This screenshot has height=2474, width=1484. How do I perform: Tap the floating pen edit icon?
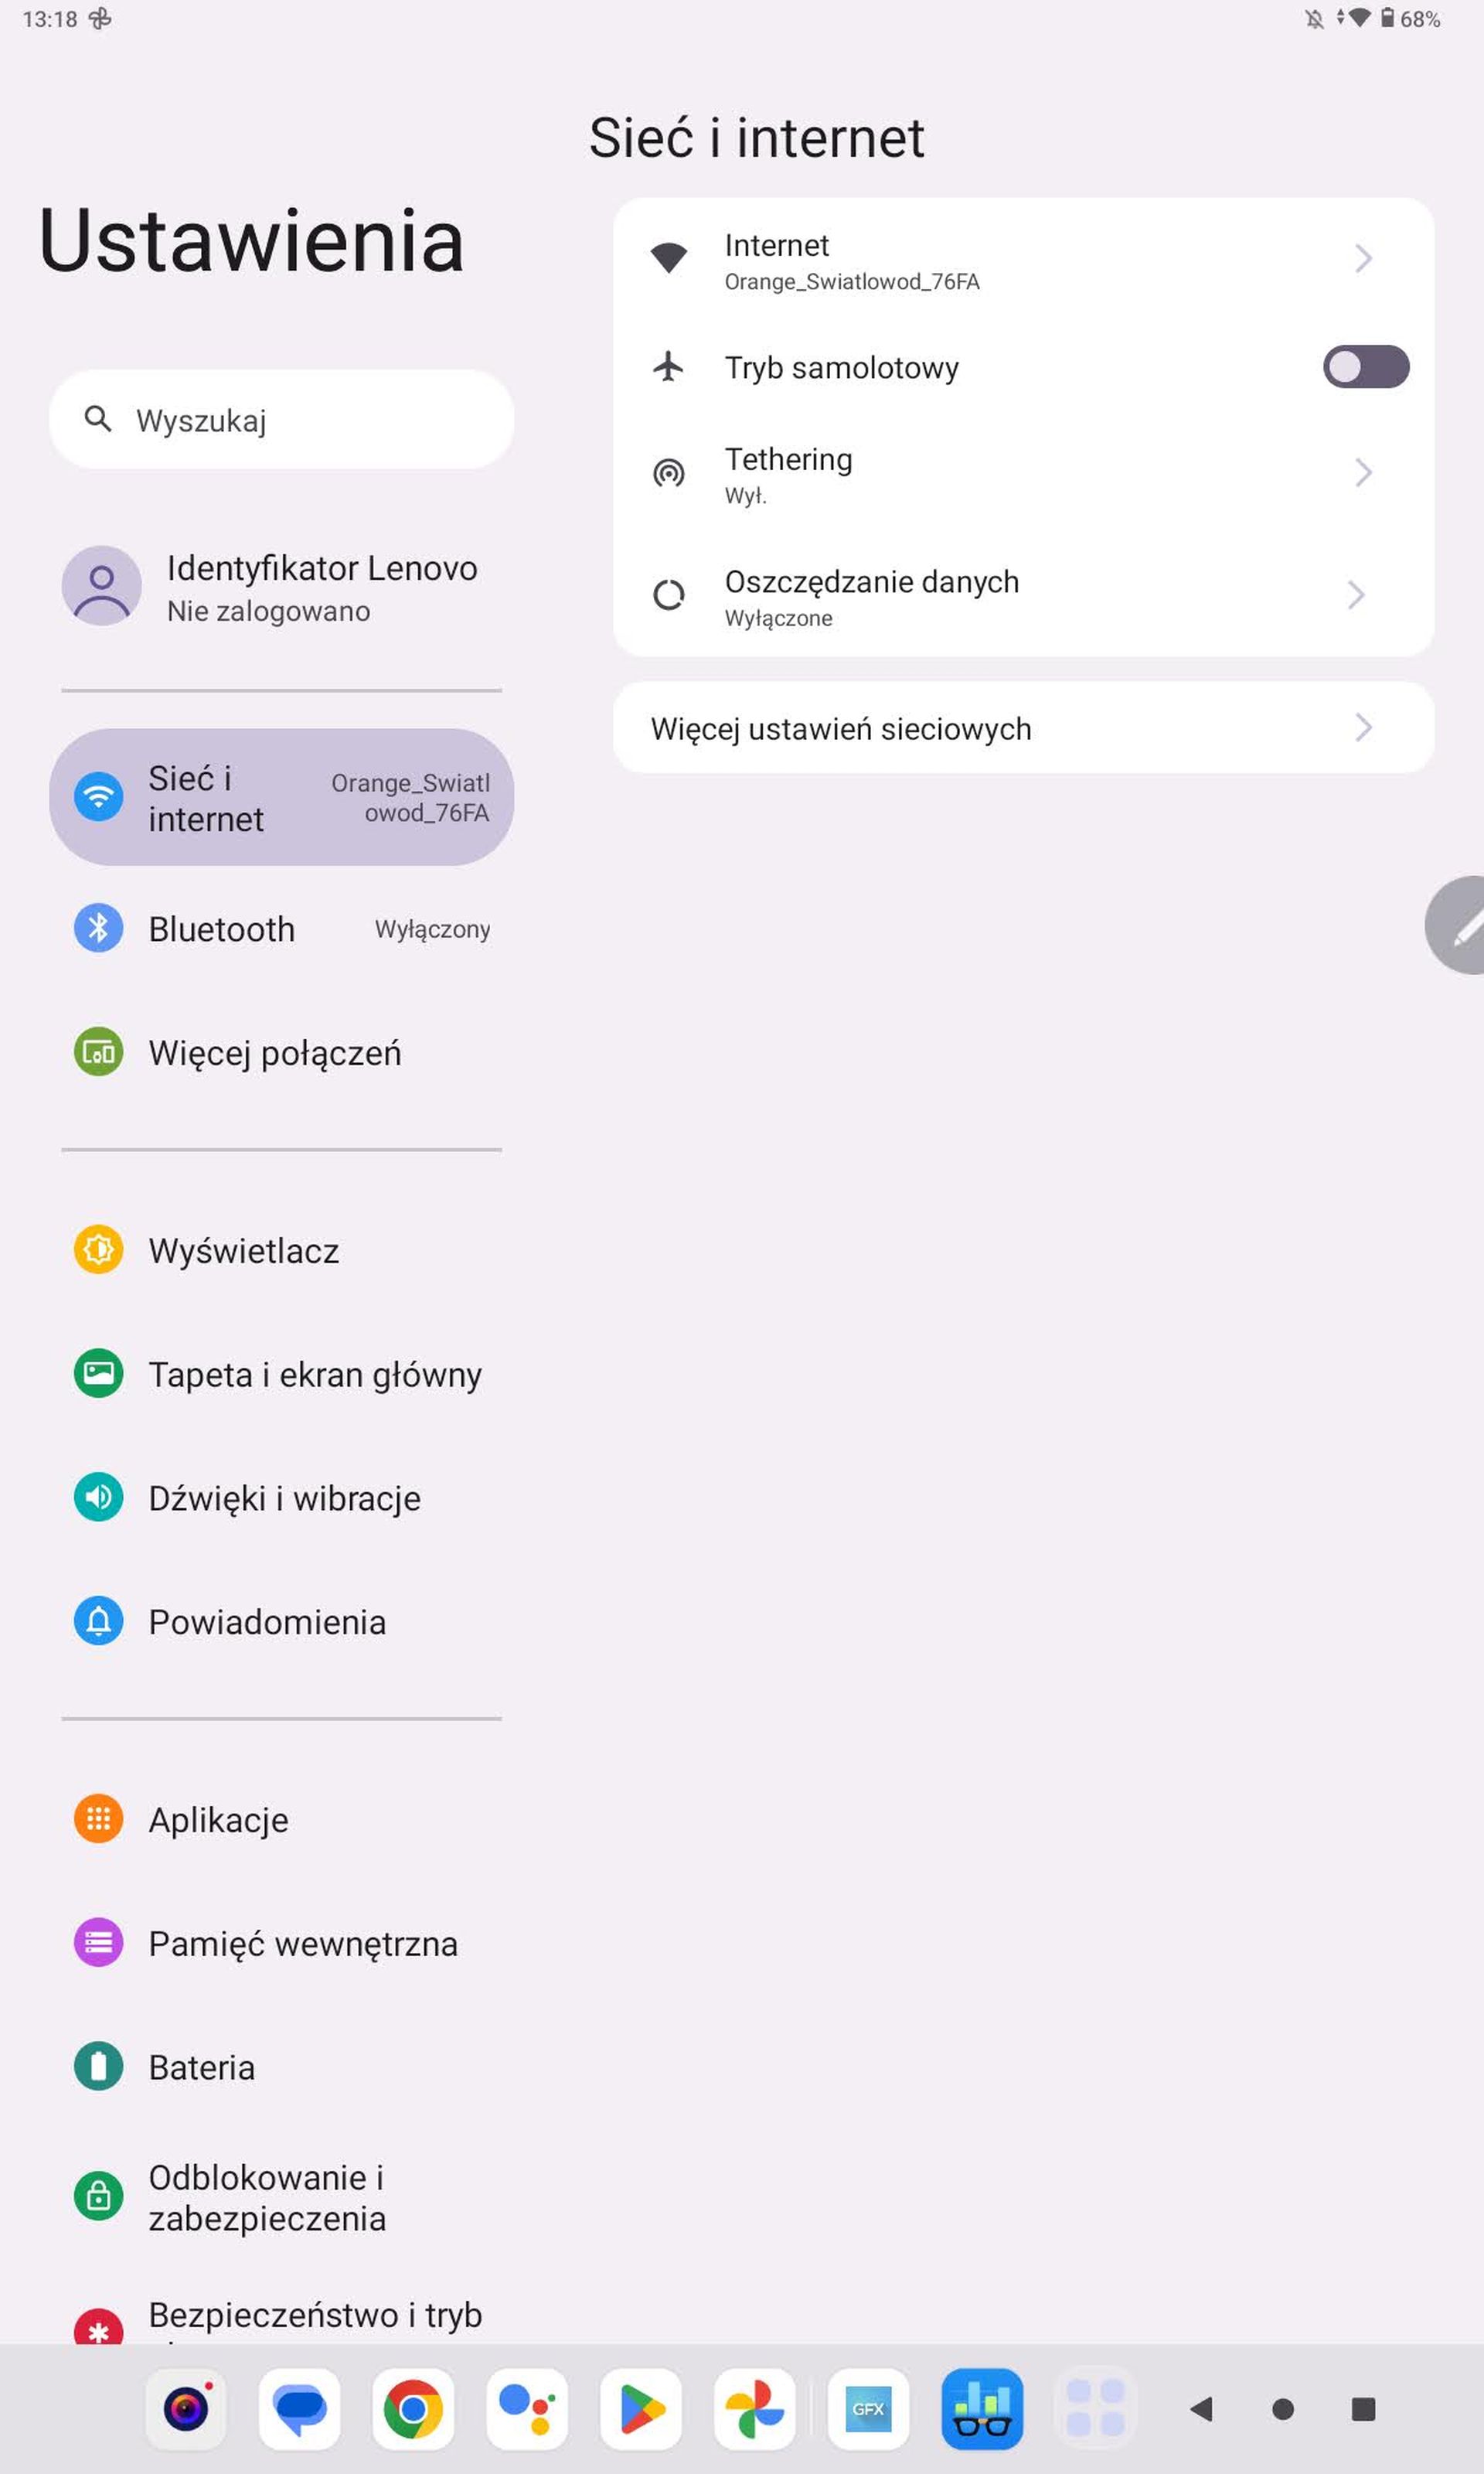click(x=1458, y=925)
